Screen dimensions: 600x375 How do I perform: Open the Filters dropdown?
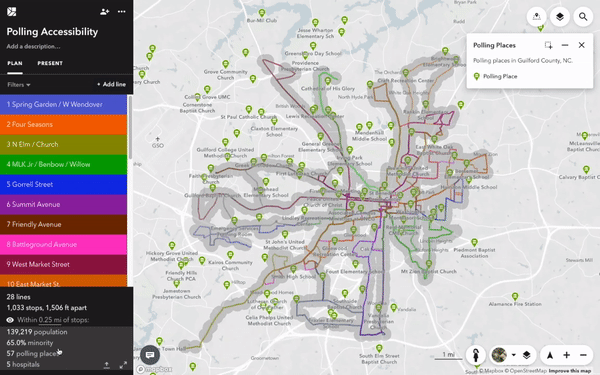pos(19,85)
